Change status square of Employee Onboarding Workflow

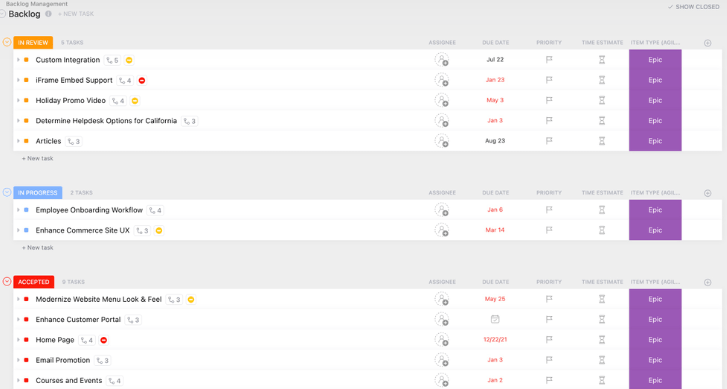point(26,210)
